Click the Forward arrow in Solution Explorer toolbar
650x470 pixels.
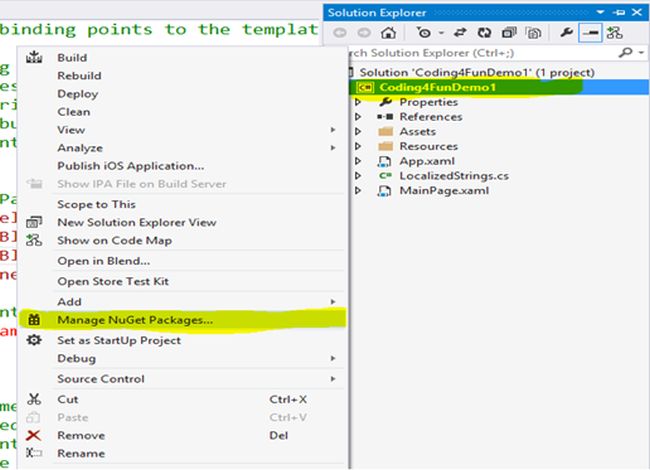pos(364,33)
